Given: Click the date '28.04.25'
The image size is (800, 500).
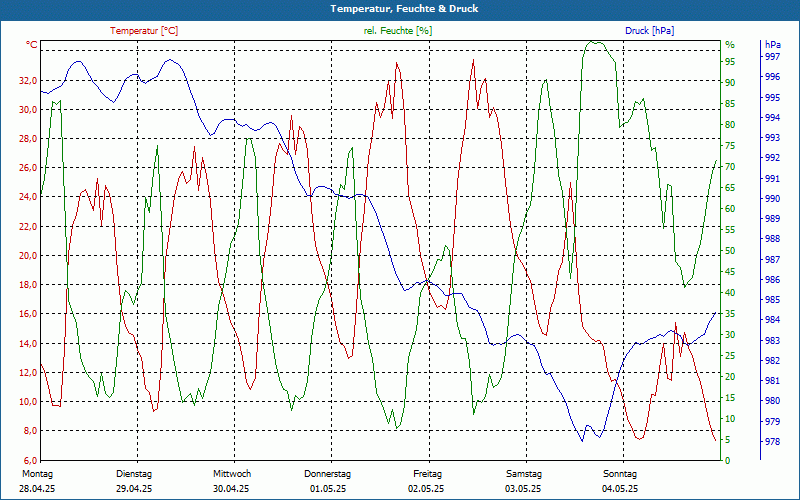Looking at the screenshot, I should (37, 489).
